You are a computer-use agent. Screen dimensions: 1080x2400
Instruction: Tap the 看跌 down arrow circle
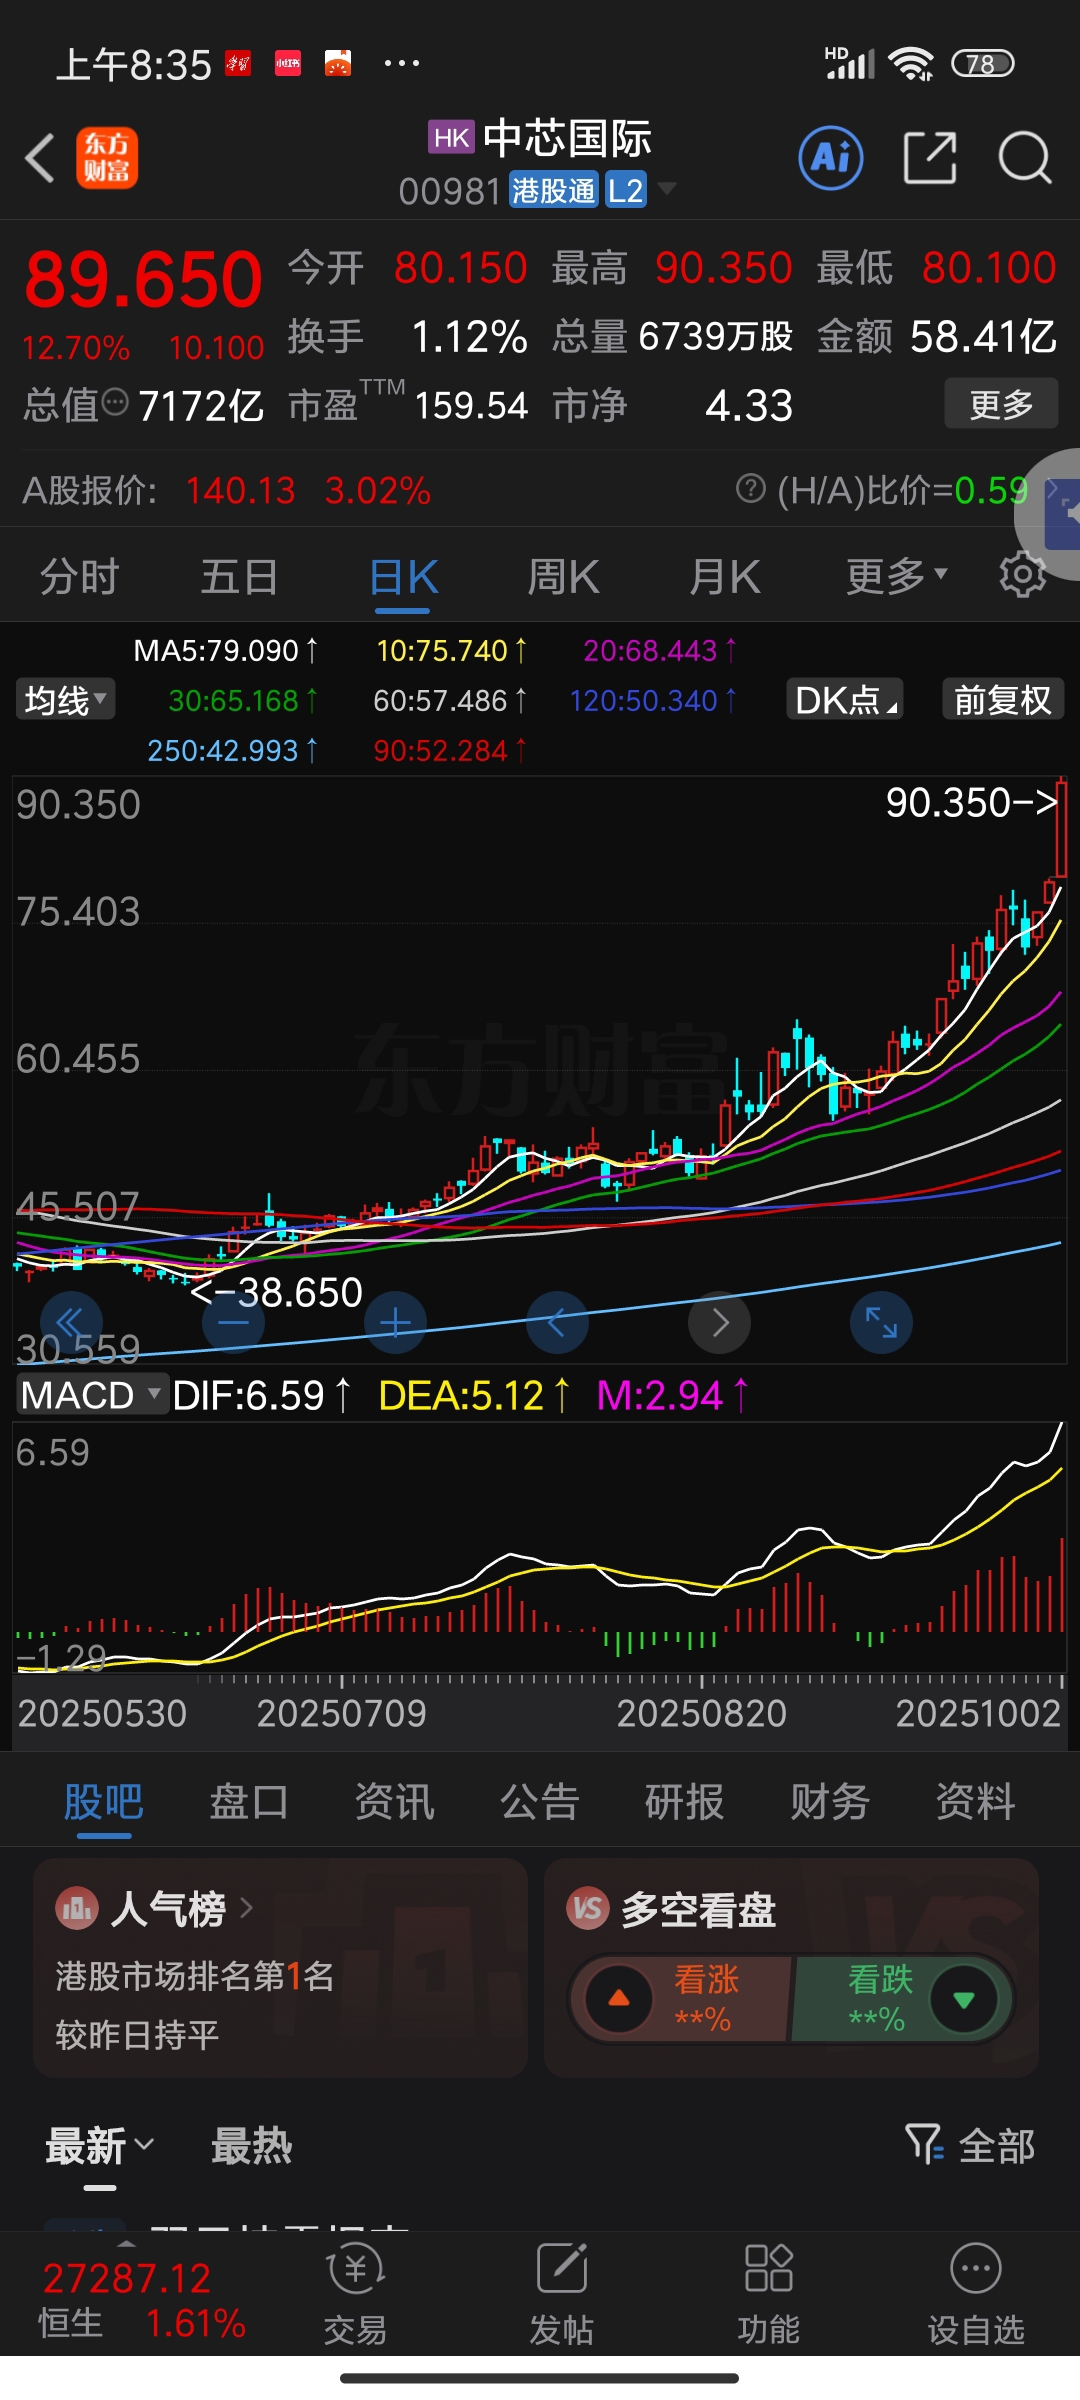(964, 1999)
